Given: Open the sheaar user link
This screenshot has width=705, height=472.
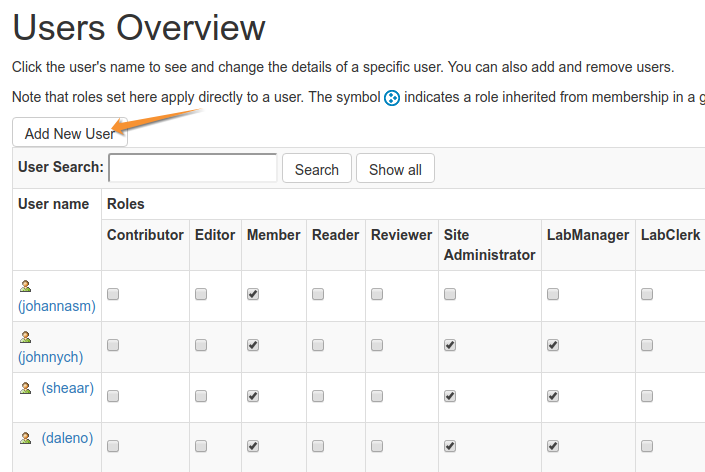Looking at the screenshot, I should click(x=67, y=388).
